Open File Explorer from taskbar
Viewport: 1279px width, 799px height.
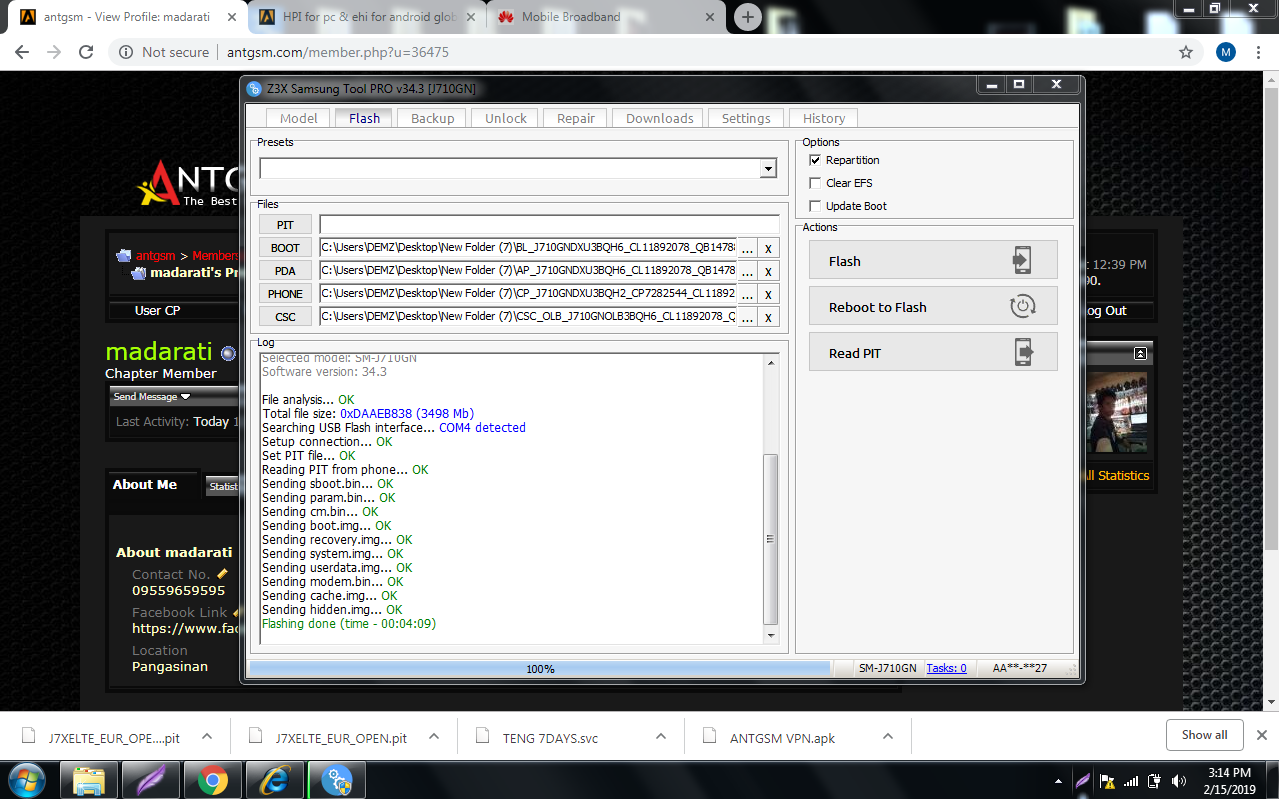click(x=90, y=779)
